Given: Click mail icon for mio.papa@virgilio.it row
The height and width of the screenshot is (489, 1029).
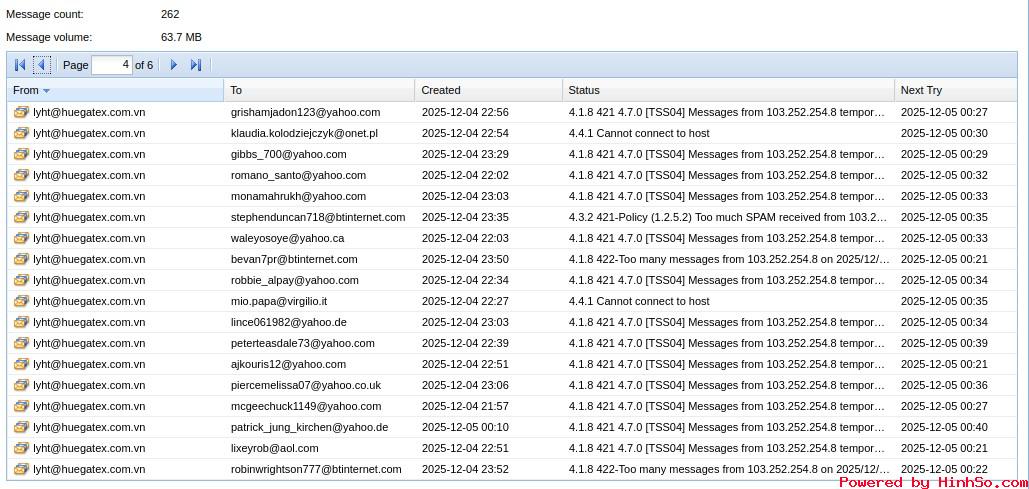Looking at the screenshot, I should pos(21,301).
